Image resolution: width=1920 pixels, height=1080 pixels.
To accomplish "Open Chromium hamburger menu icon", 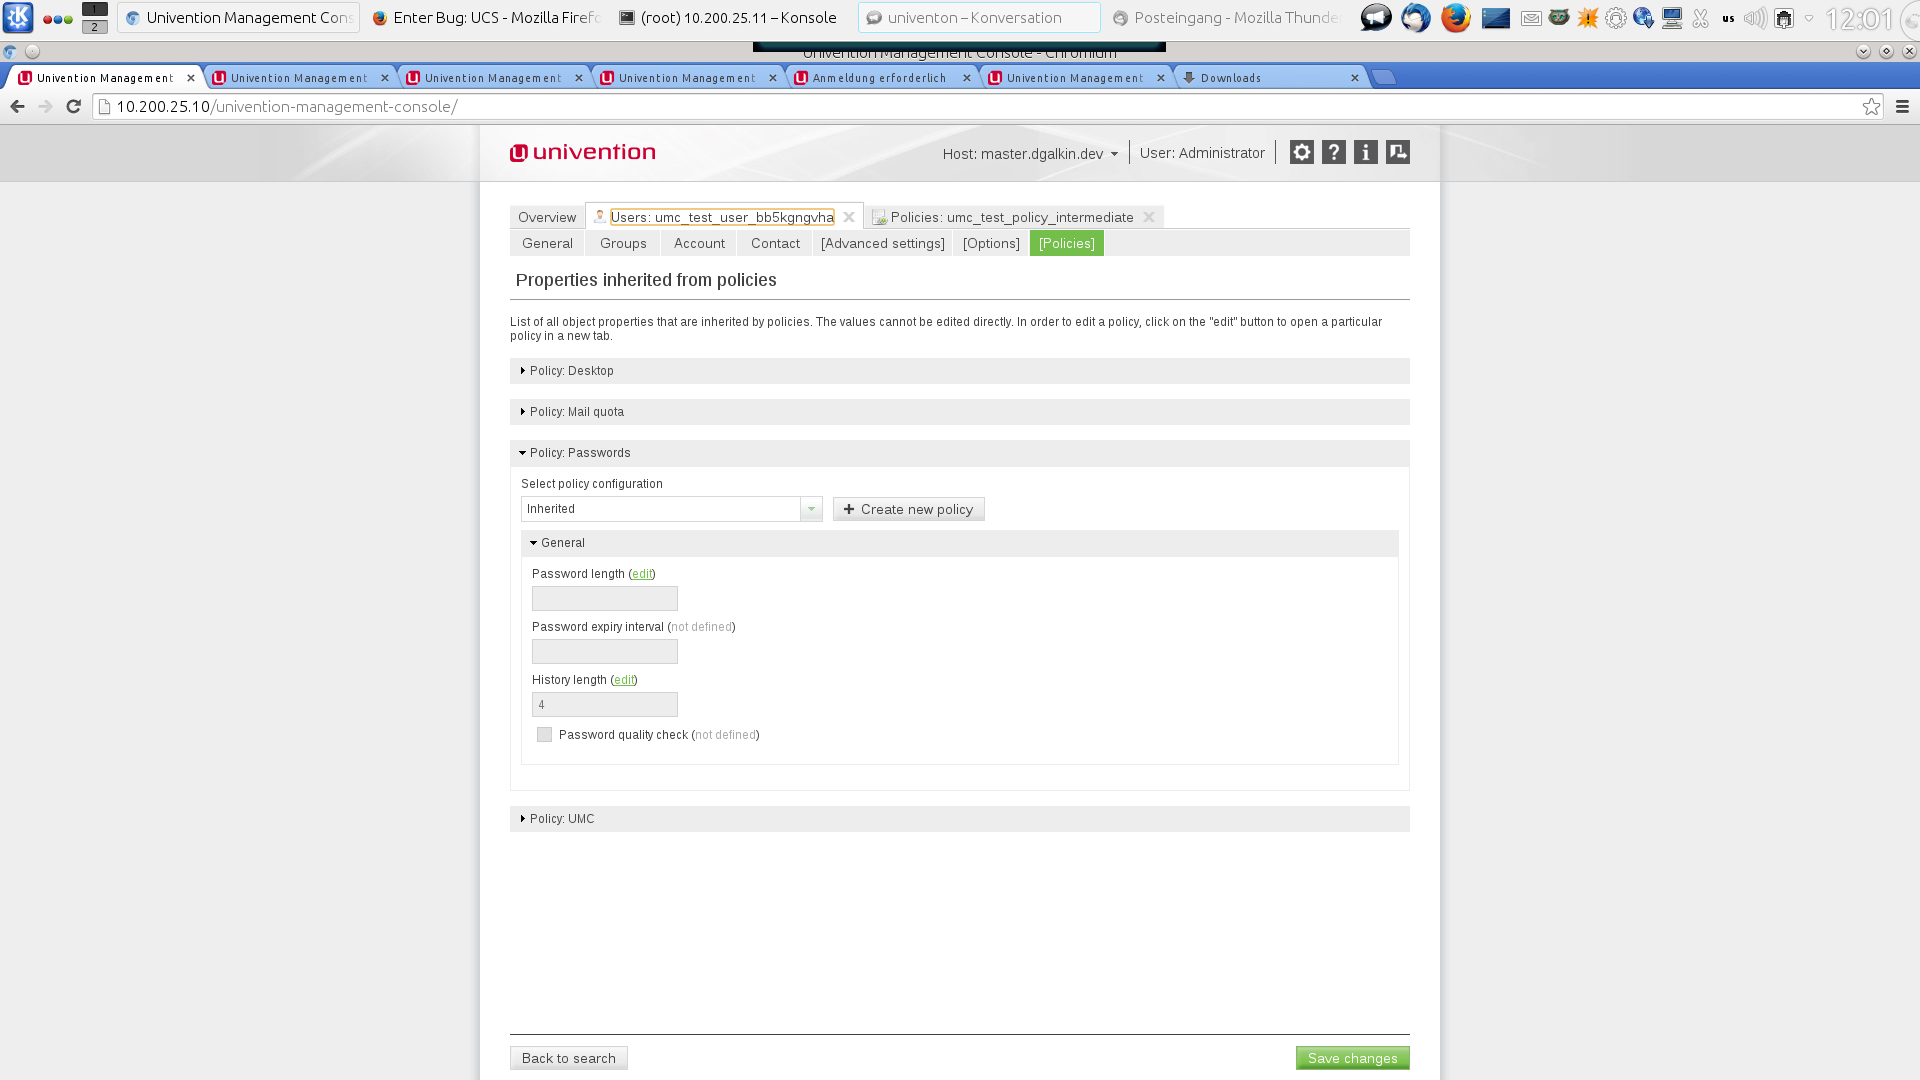I will pyautogui.click(x=1902, y=106).
